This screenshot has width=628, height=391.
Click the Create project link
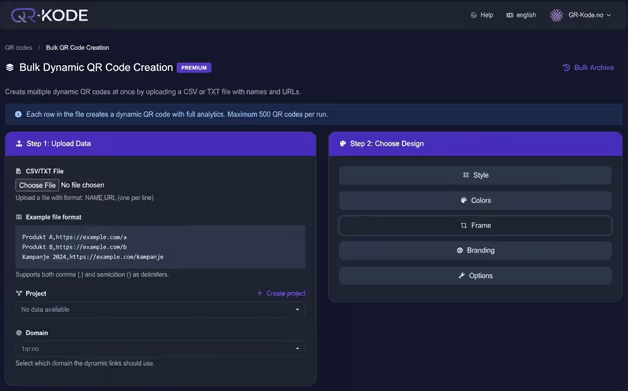pos(286,294)
